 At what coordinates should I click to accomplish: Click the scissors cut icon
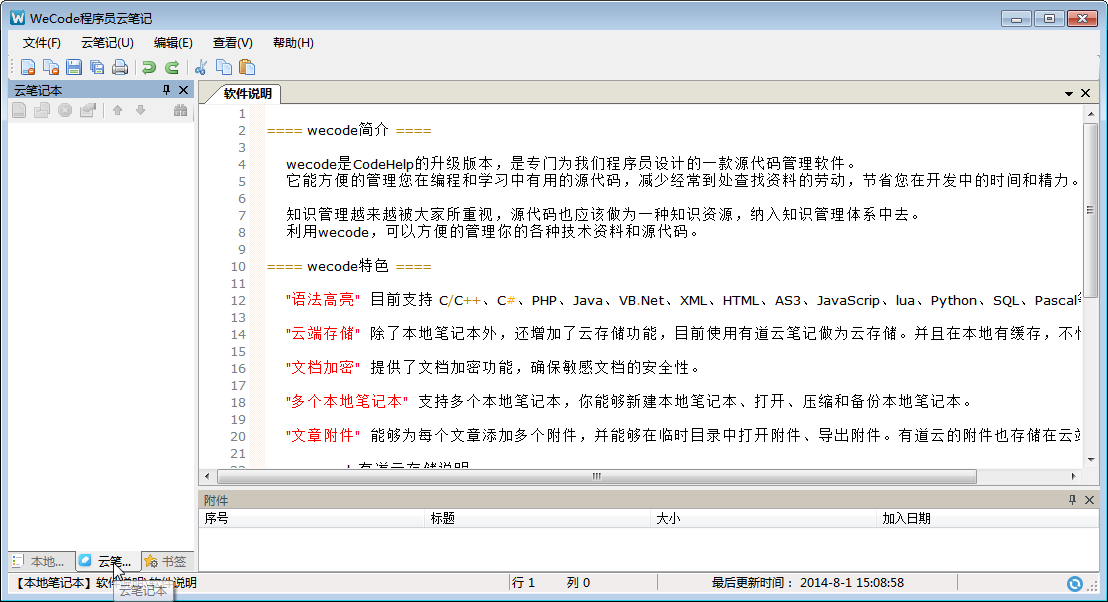pos(201,67)
